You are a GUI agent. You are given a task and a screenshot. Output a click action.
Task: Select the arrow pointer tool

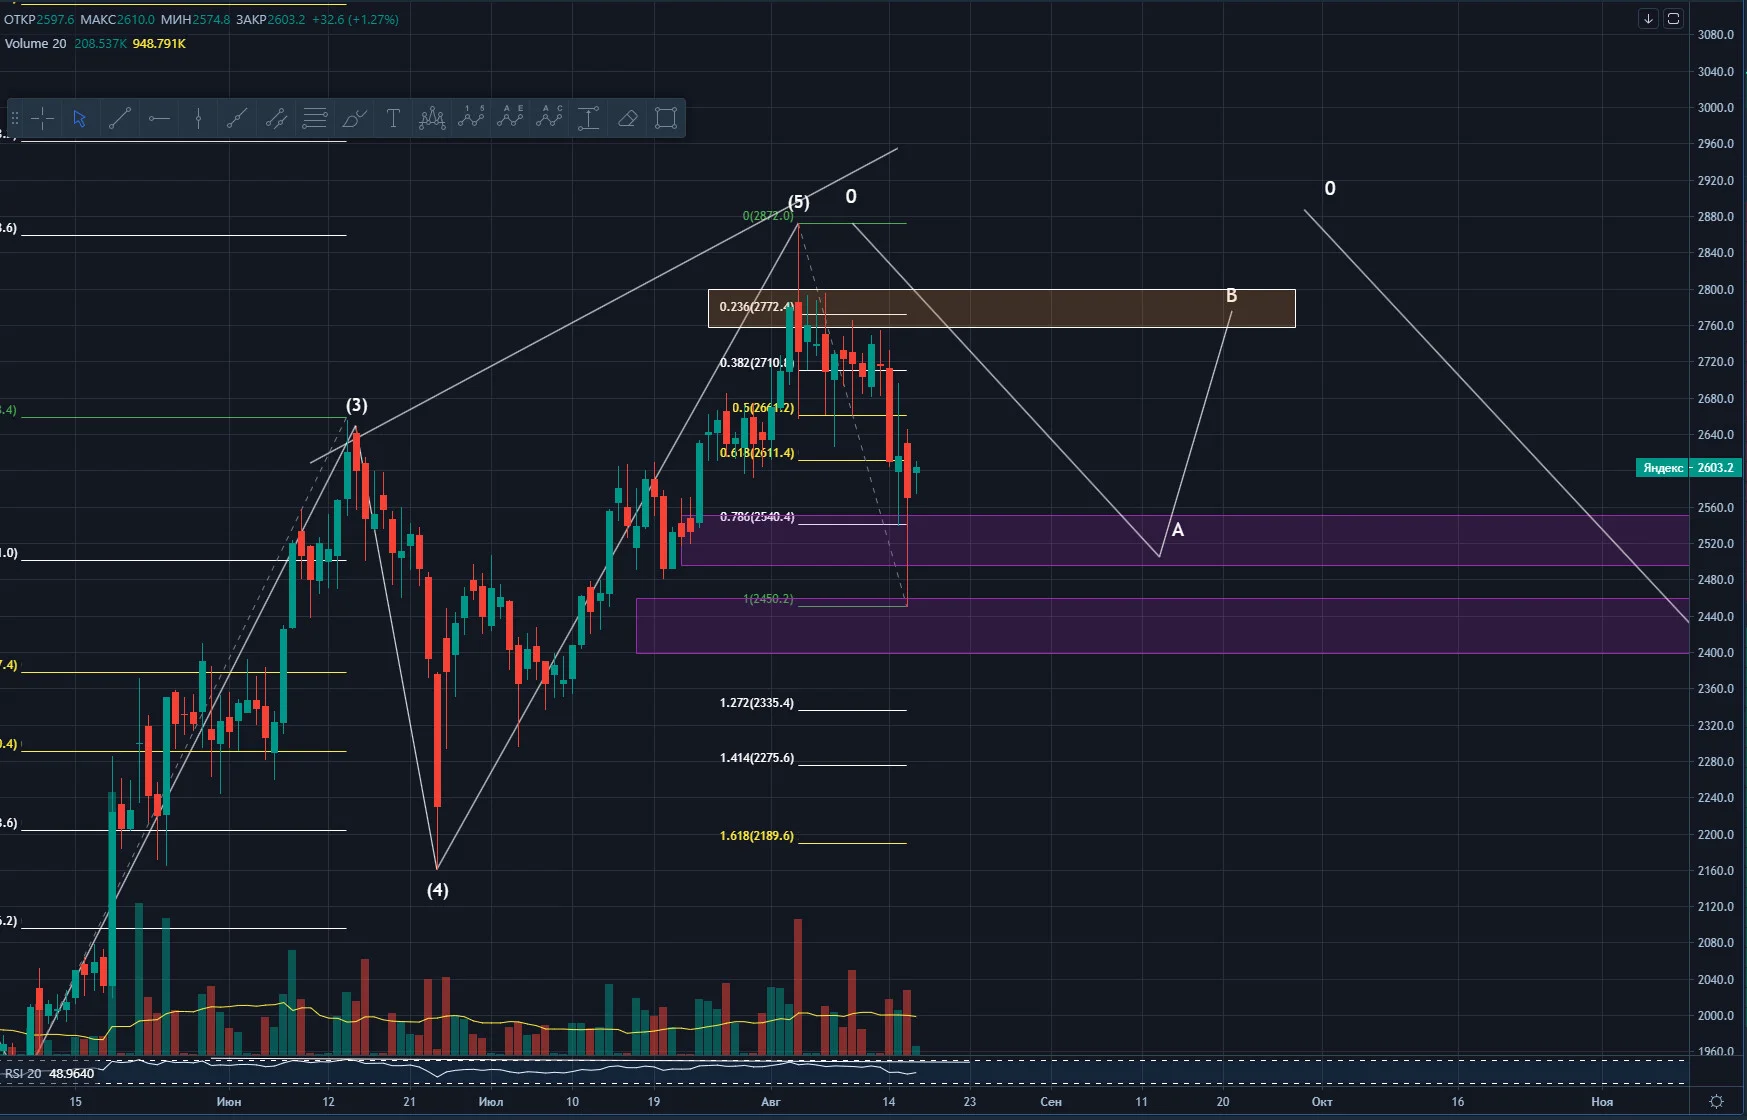[80, 119]
